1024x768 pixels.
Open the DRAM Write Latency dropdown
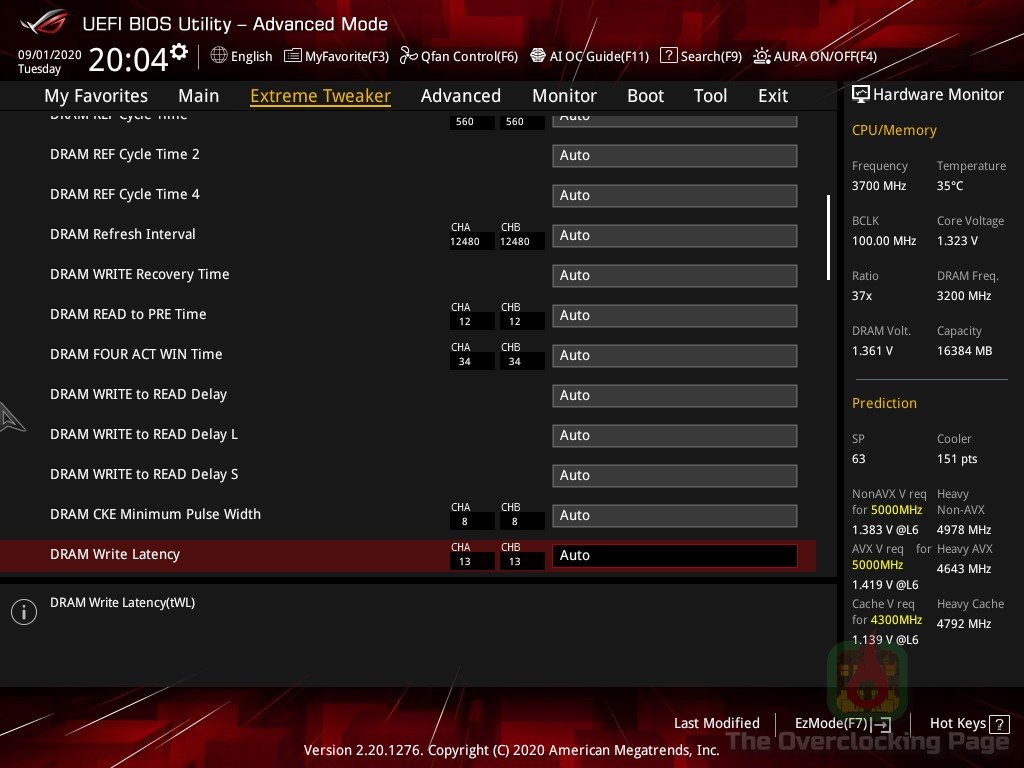click(674, 554)
